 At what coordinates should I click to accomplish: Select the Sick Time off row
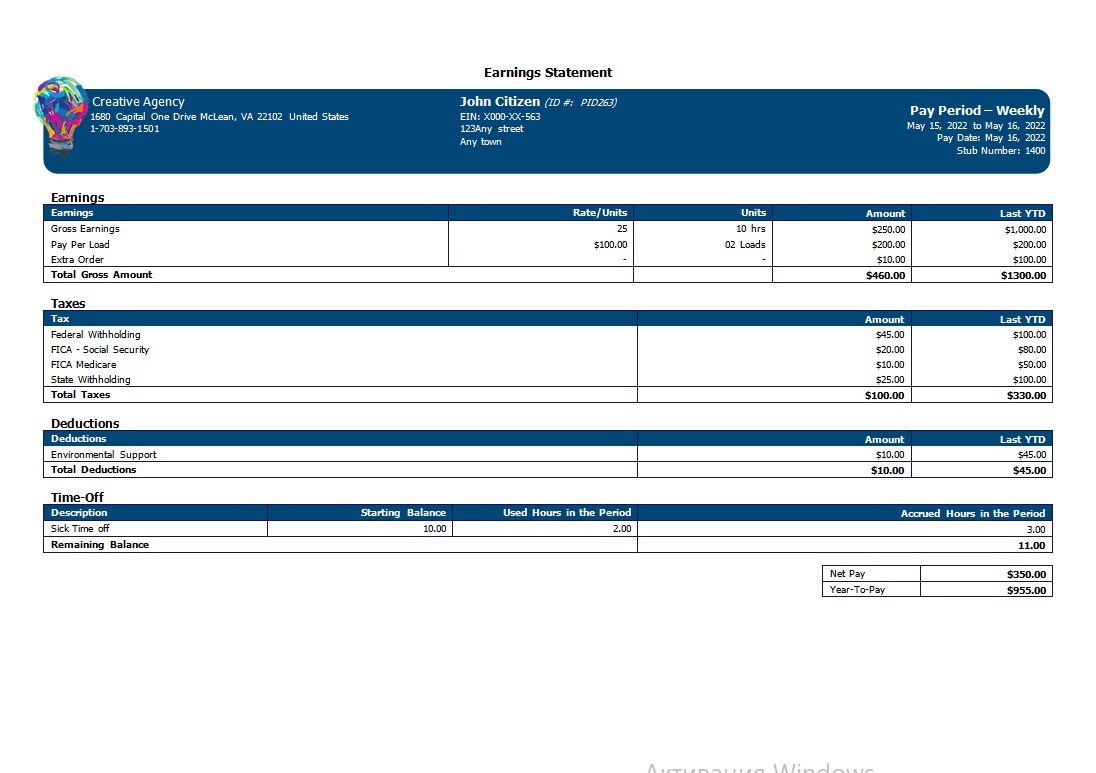[x=548, y=528]
